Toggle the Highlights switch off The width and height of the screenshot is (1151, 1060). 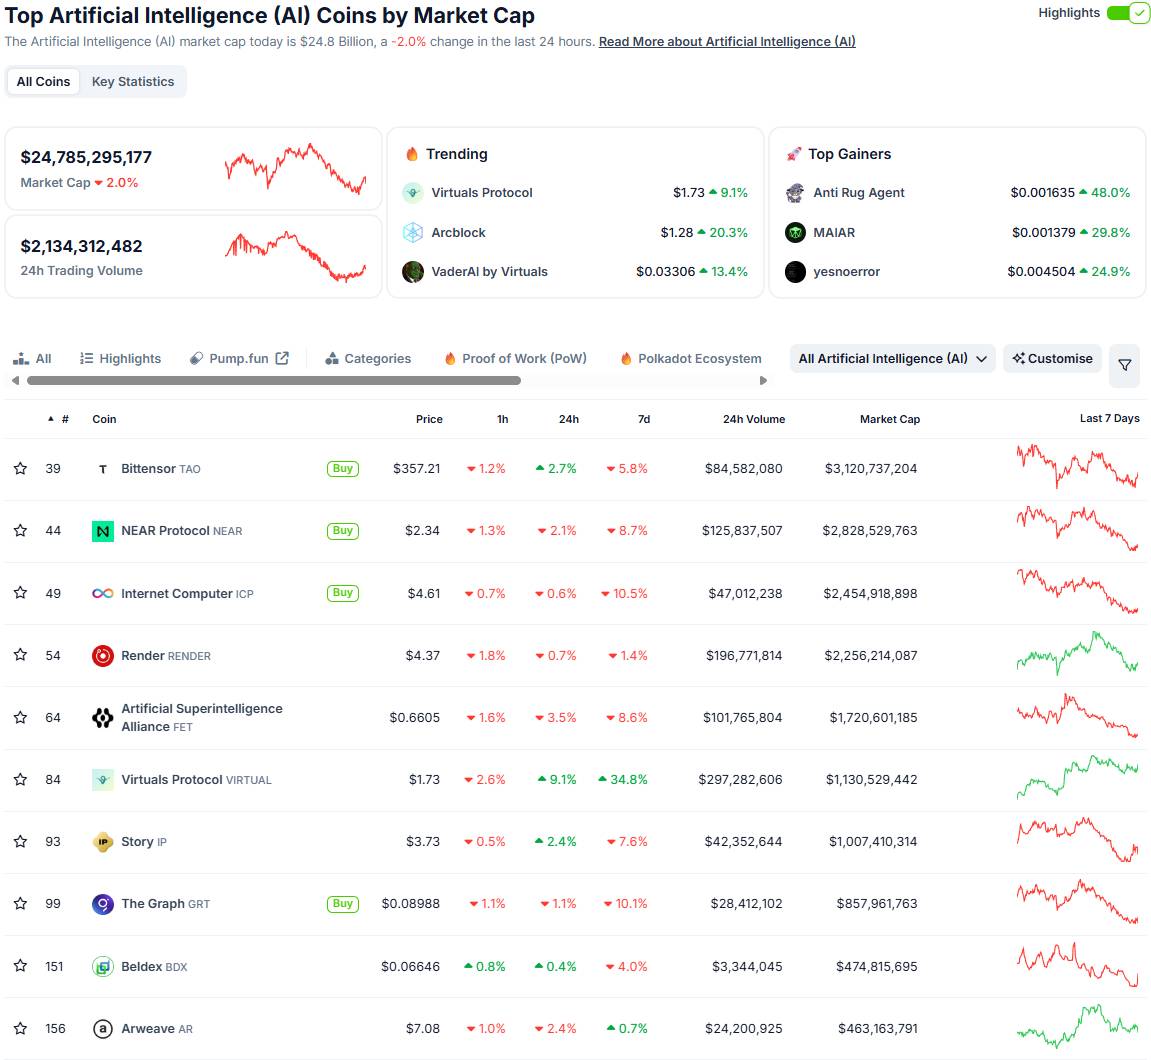pos(1128,13)
